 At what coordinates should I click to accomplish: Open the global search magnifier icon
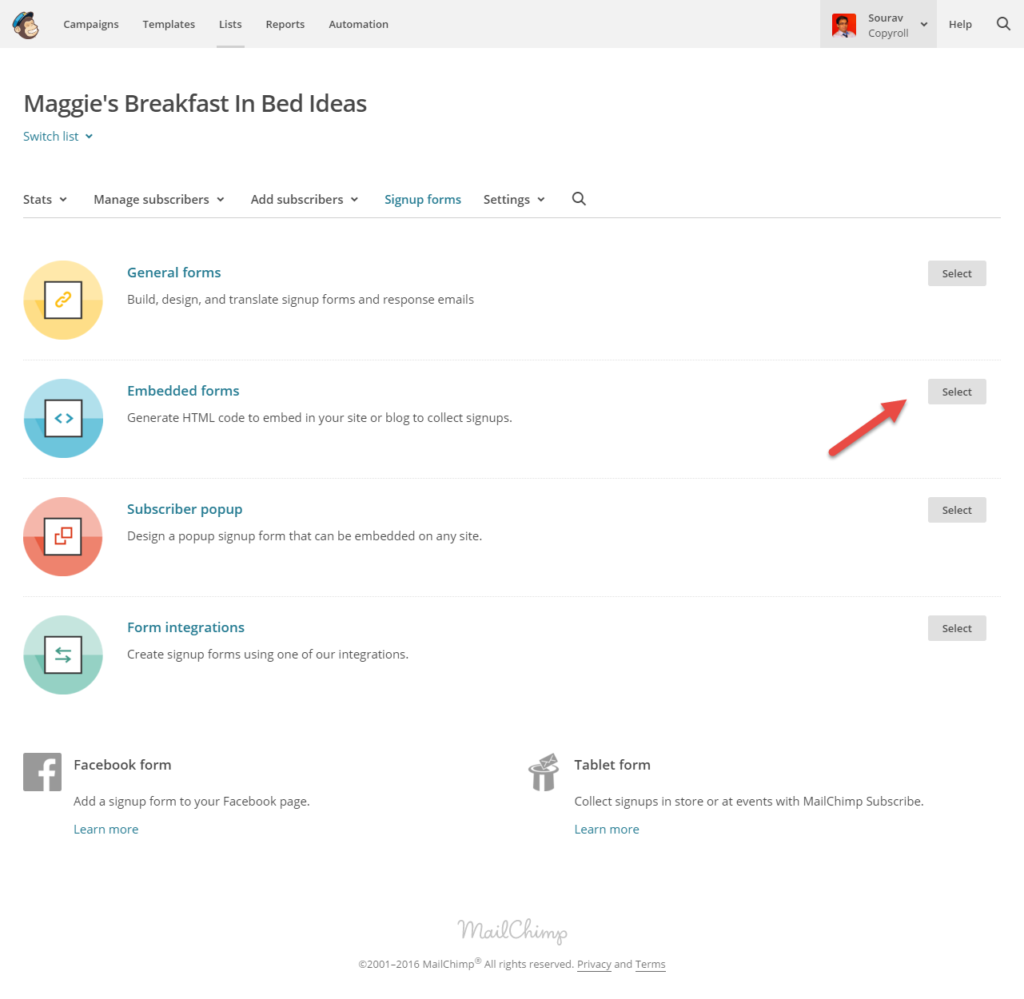click(1003, 24)
